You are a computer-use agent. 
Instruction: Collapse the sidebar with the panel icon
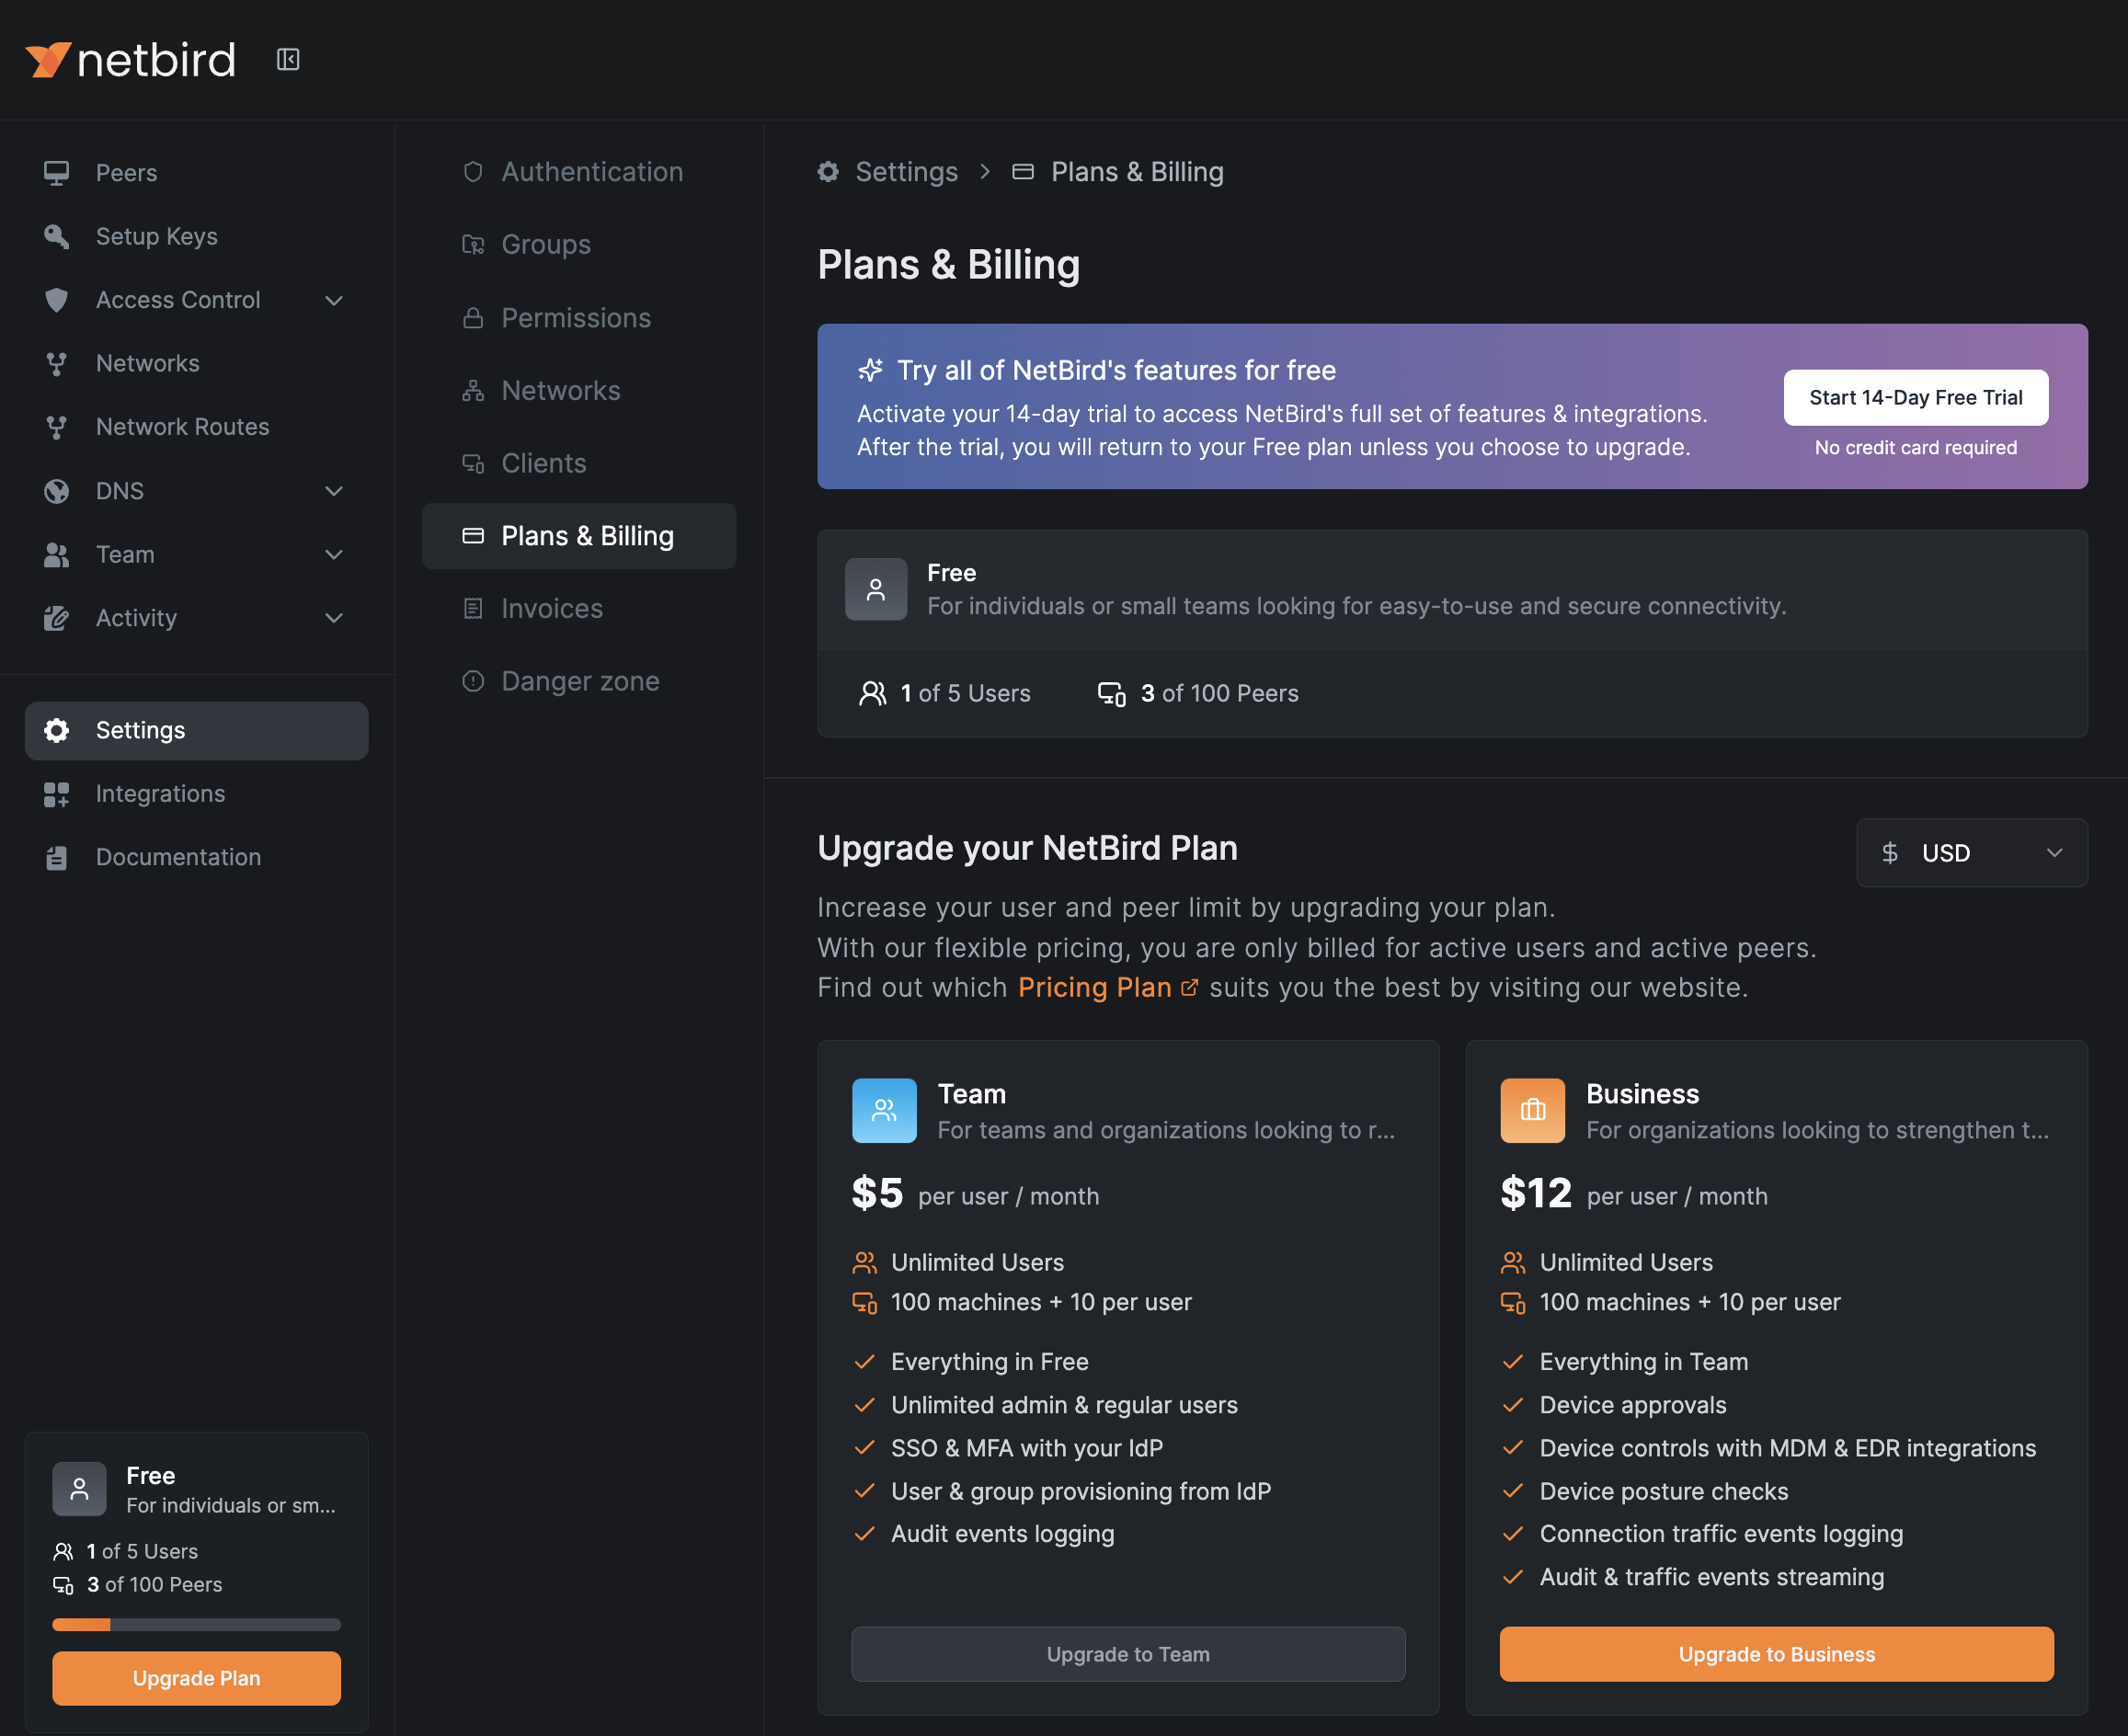tap(288, 60)
